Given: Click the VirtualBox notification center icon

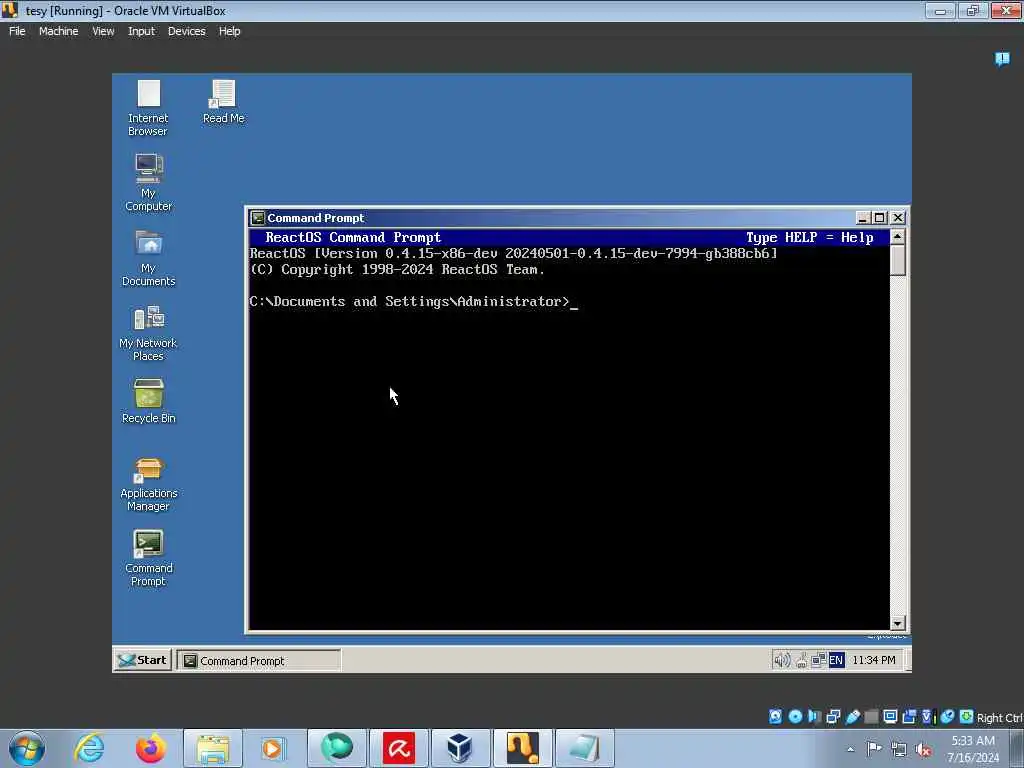Looking at the screenshot, I should [1002, 59].
